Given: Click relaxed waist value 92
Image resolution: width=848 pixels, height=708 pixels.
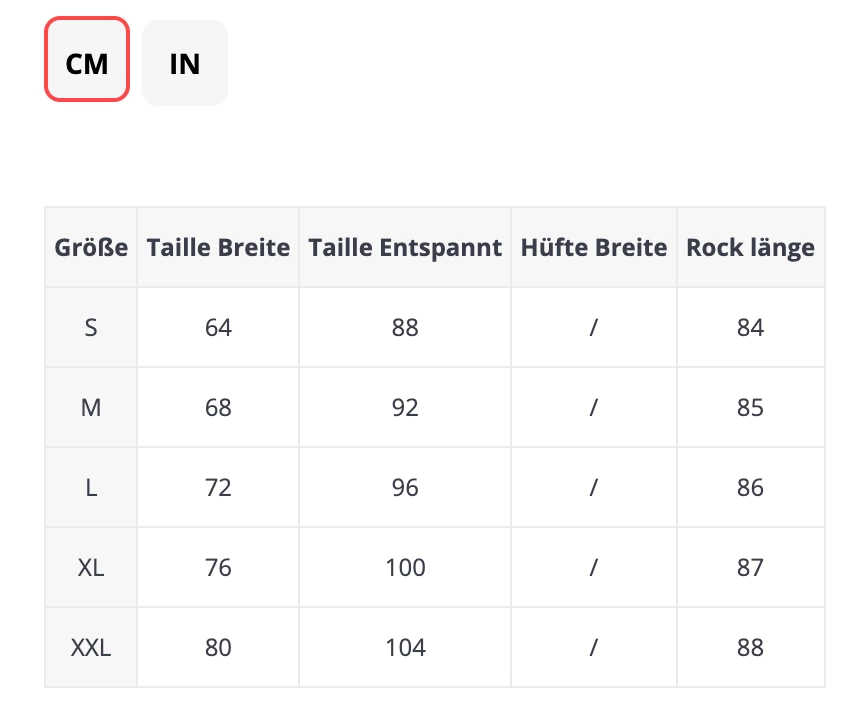Looking at the screenshot, I should 405,408.
